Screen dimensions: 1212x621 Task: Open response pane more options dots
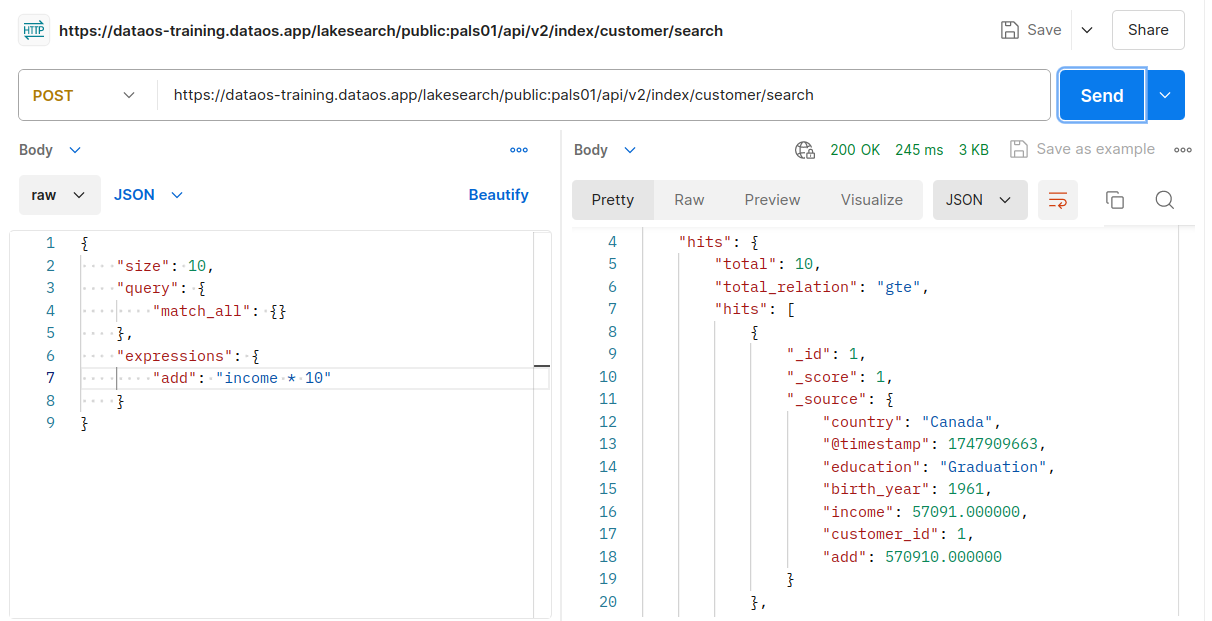1183,150
